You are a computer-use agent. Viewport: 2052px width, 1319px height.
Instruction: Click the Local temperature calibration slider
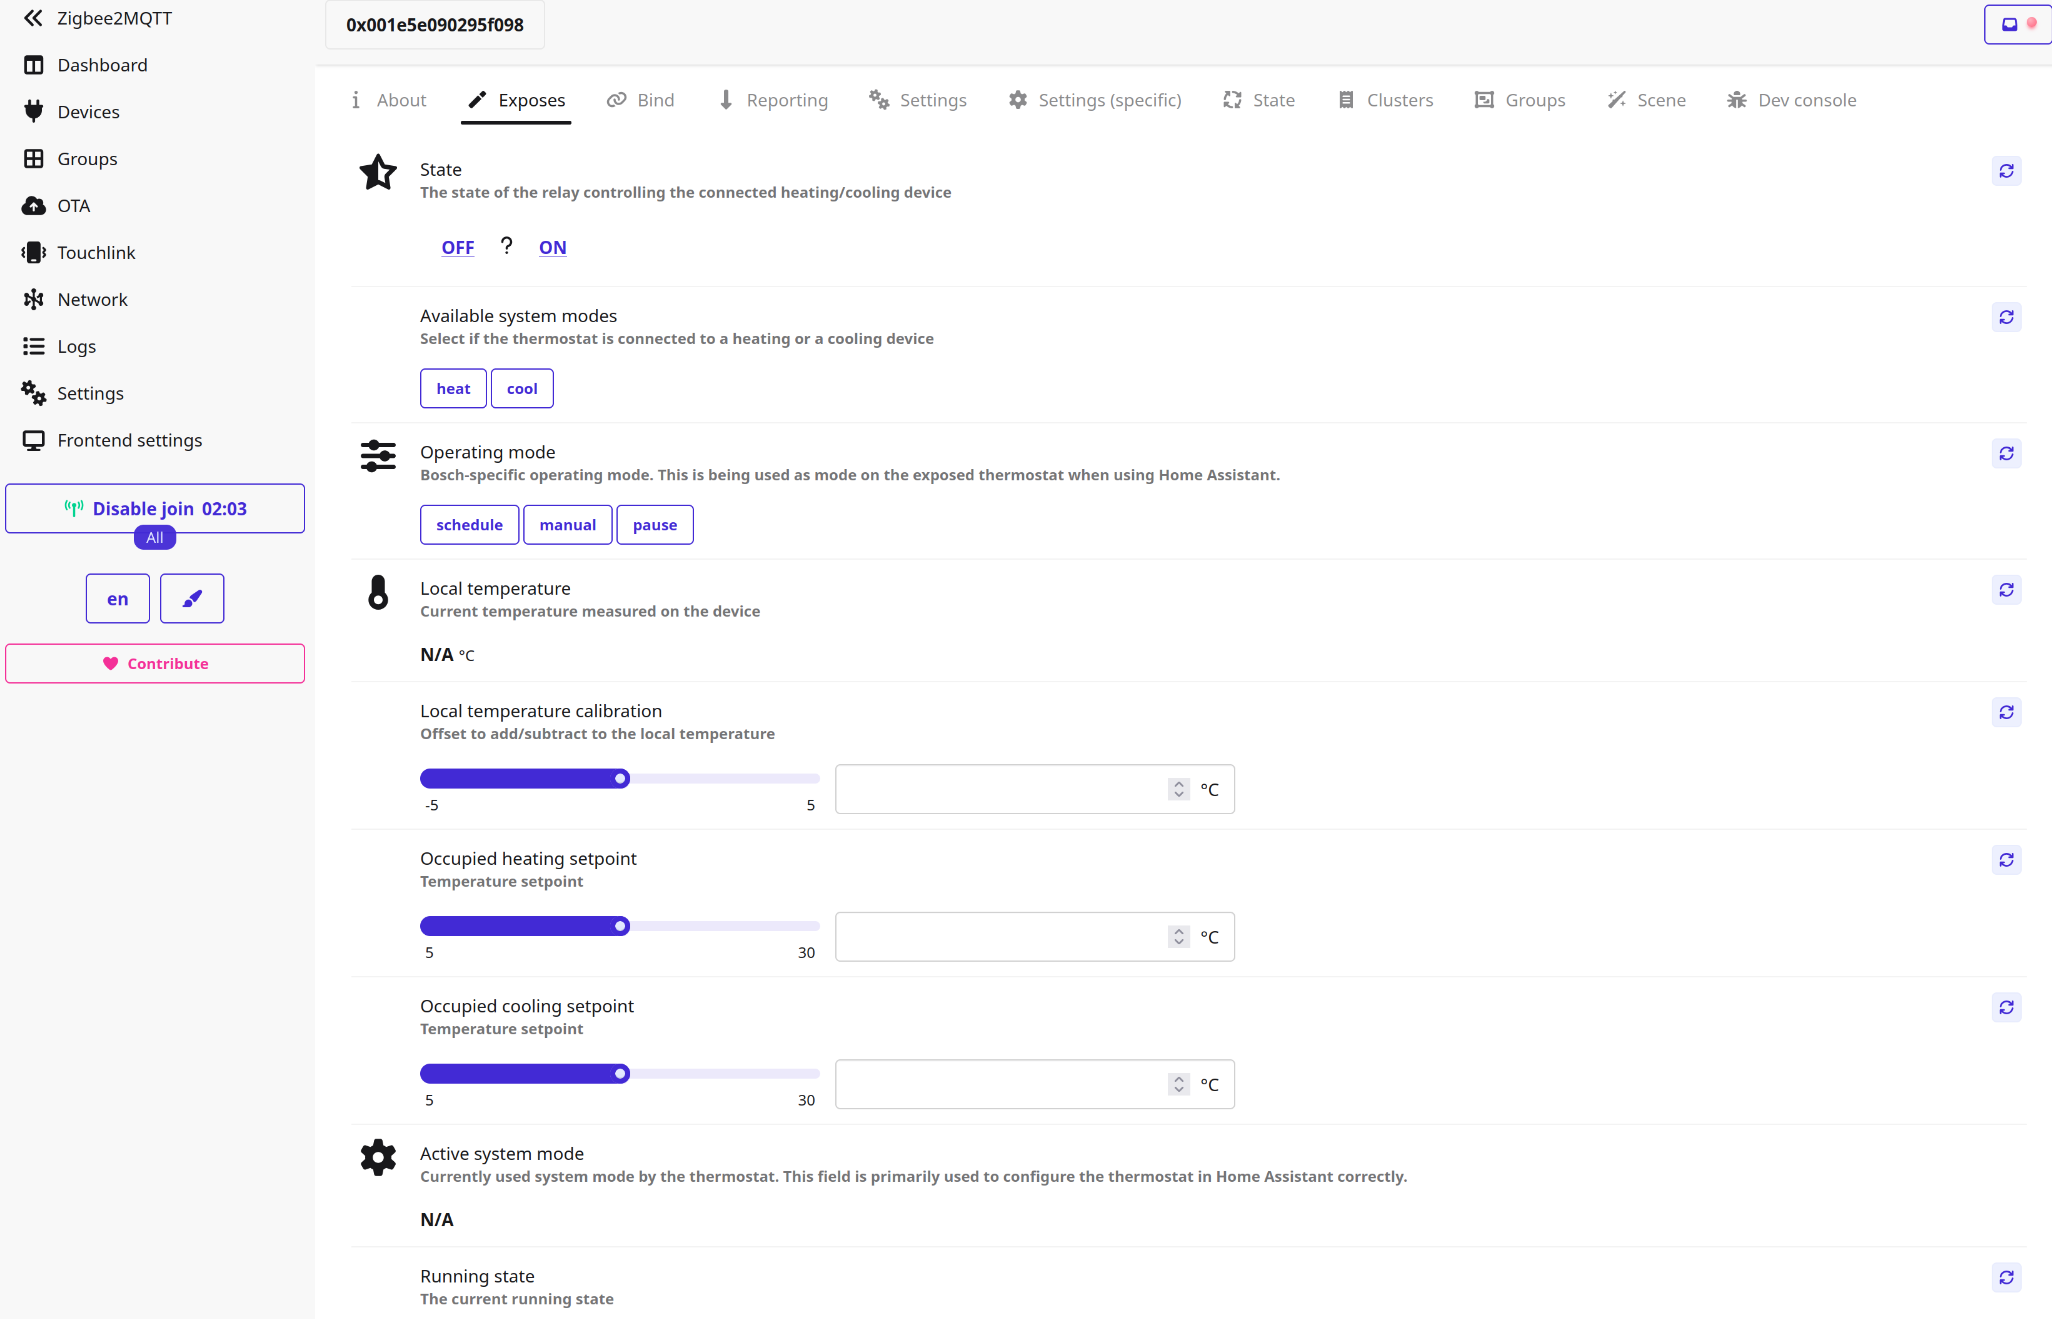coord(620,779)
